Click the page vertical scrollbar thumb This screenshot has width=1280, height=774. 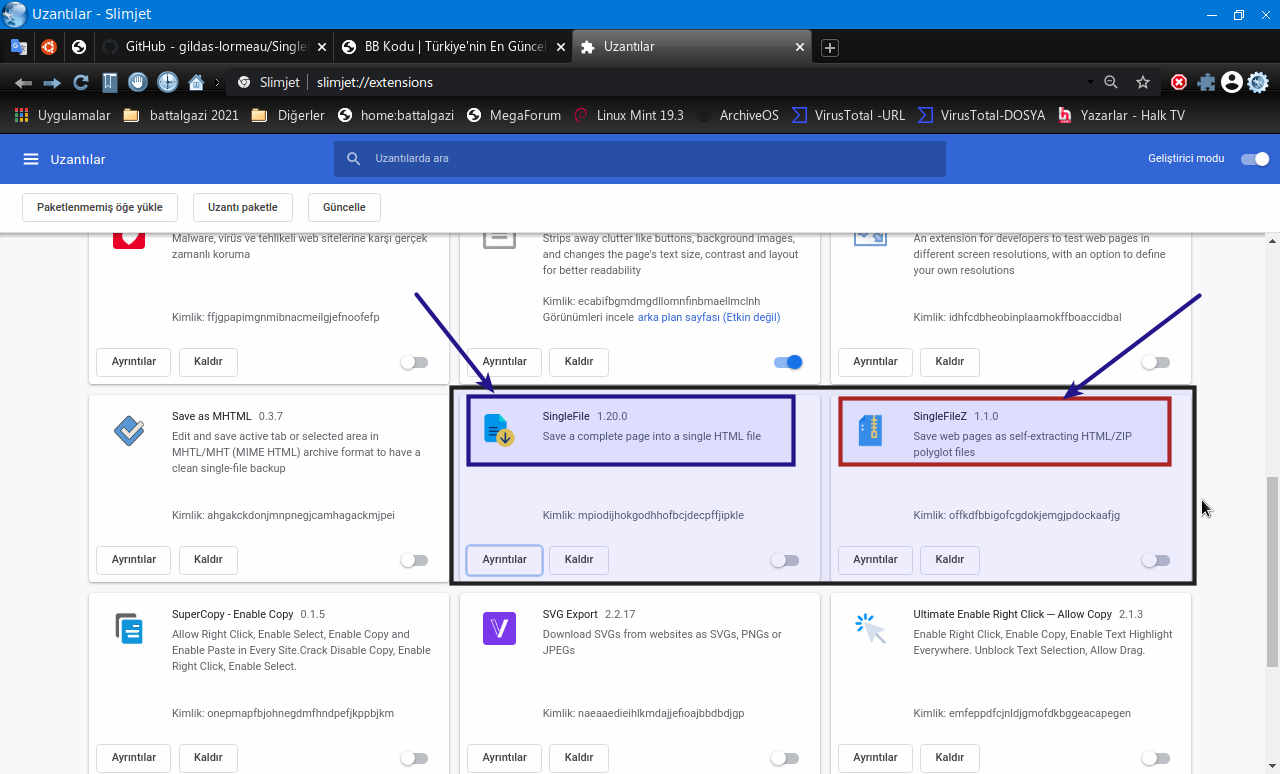1272,571
